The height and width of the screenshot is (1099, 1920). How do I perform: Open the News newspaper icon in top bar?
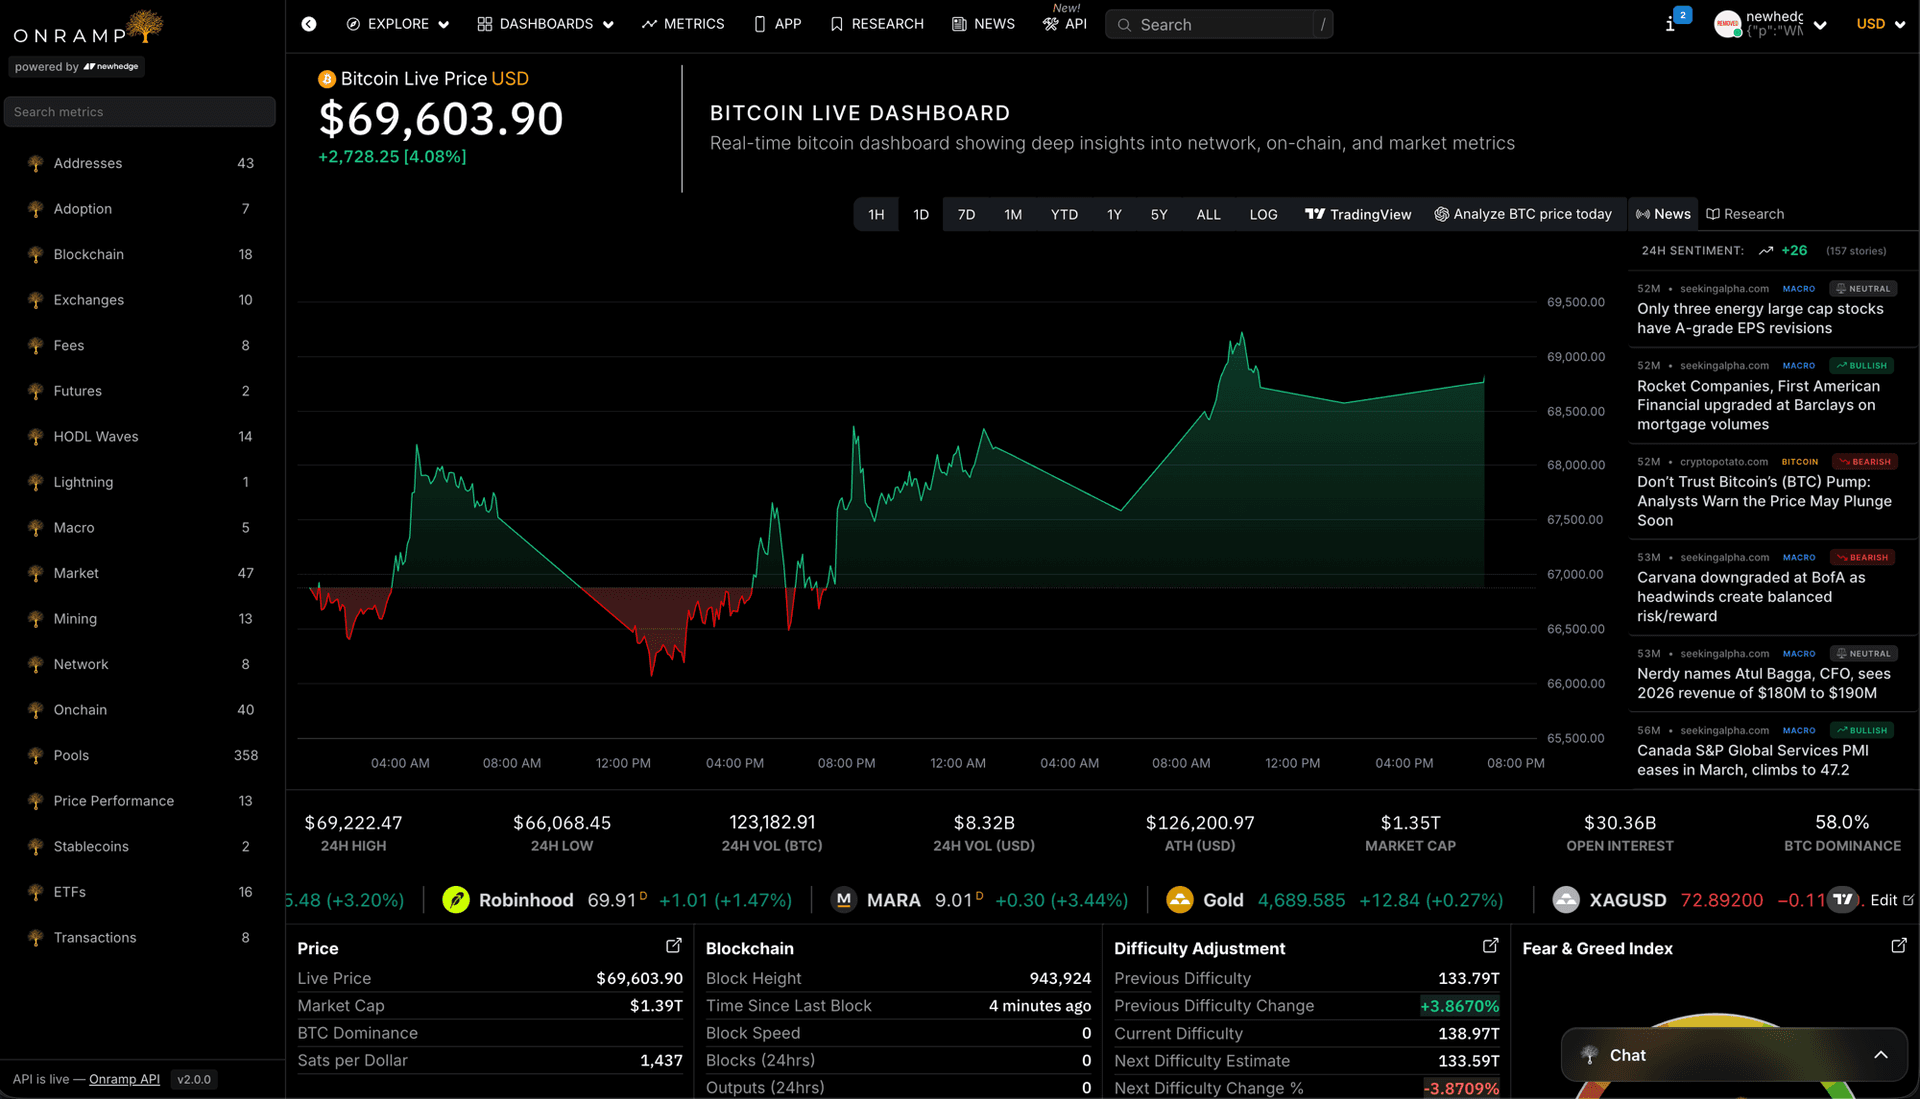click(957, 23)
